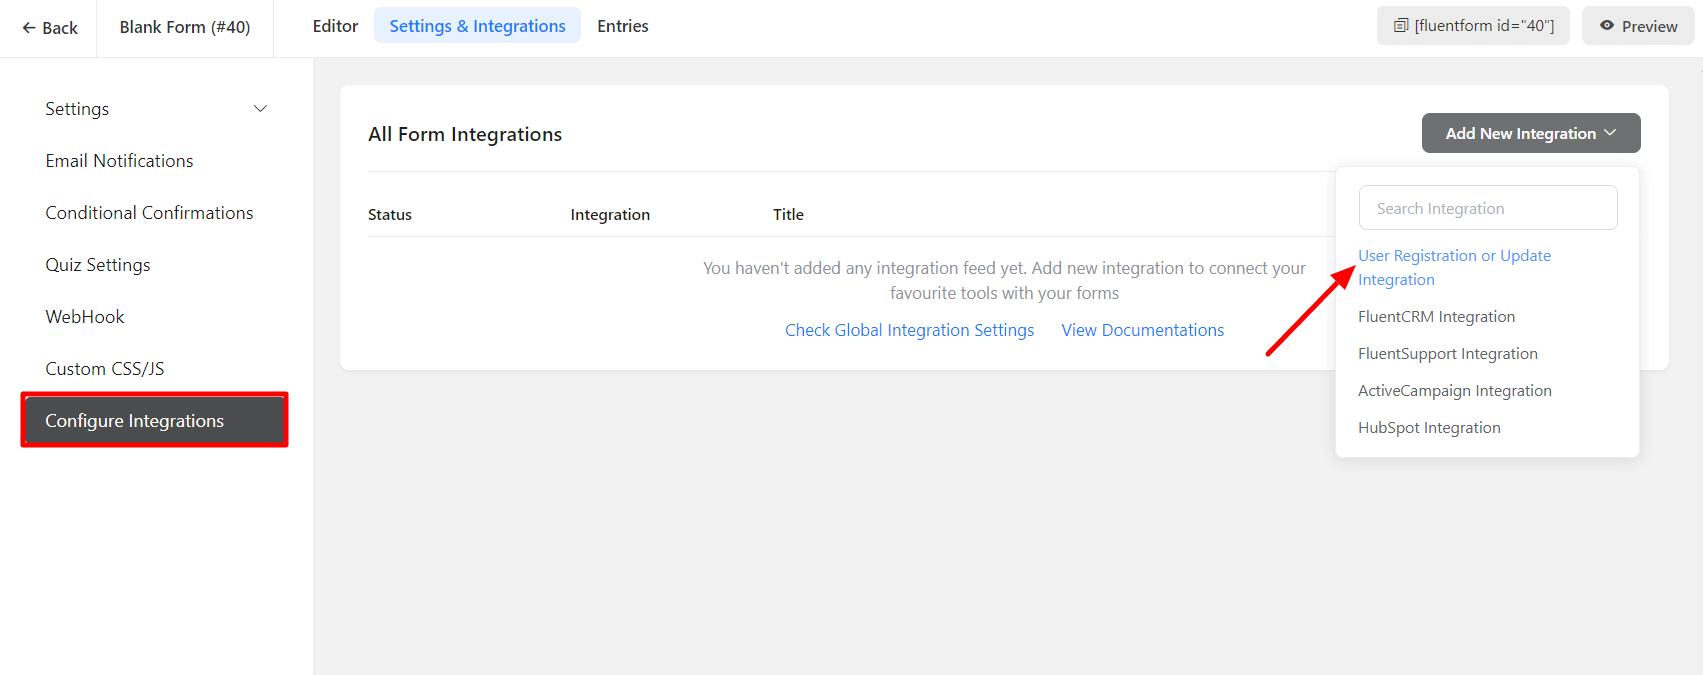Open Conditional Confirmations in sidebar

pyautogui.click(x=149, y=213)
